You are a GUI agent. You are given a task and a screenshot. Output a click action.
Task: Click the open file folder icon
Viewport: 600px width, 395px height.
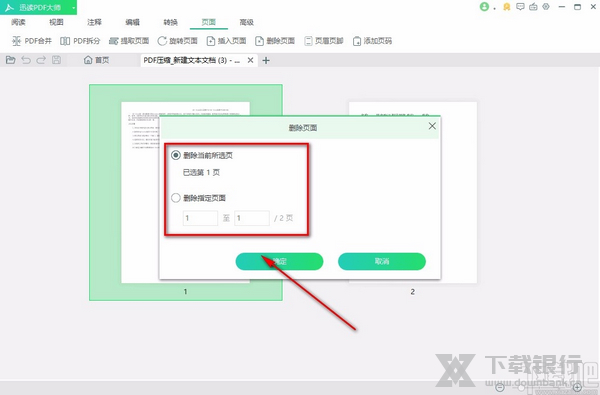(11, 60)
